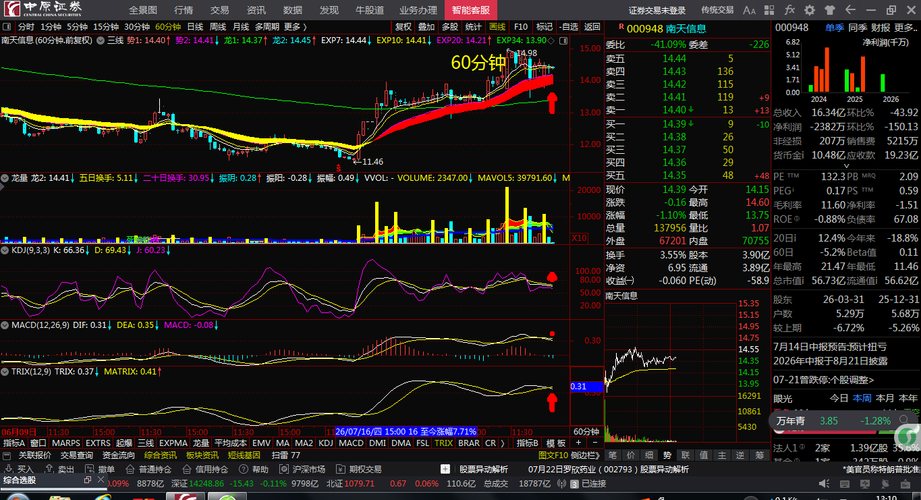Open the -自选 watchlist option
Viewport: 921px width, 500px height.
pos(568,27)
